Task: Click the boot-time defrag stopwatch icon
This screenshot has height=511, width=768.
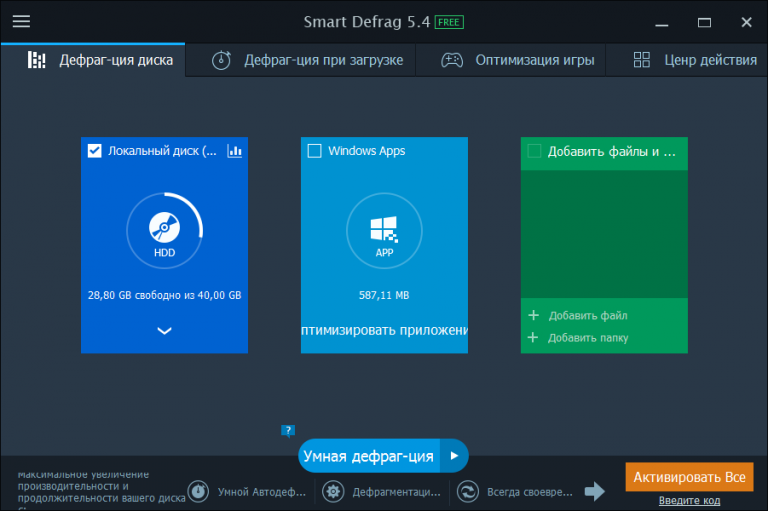Action: pyautogui.click(x=221, y=60)
